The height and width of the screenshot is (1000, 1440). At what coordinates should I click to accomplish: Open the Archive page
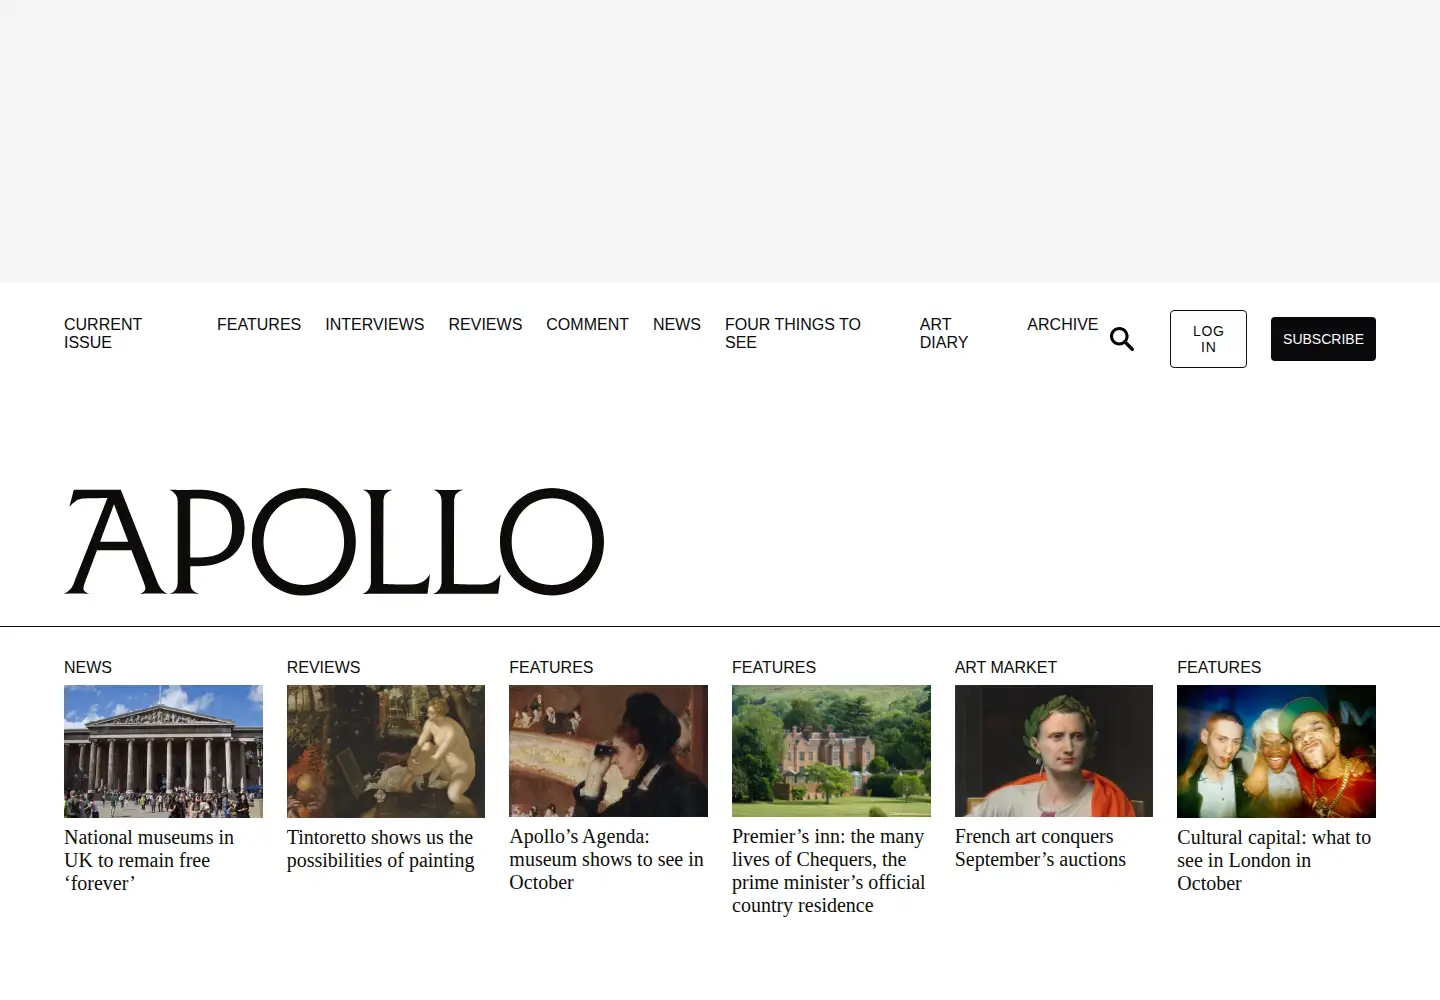(1062, 324)
